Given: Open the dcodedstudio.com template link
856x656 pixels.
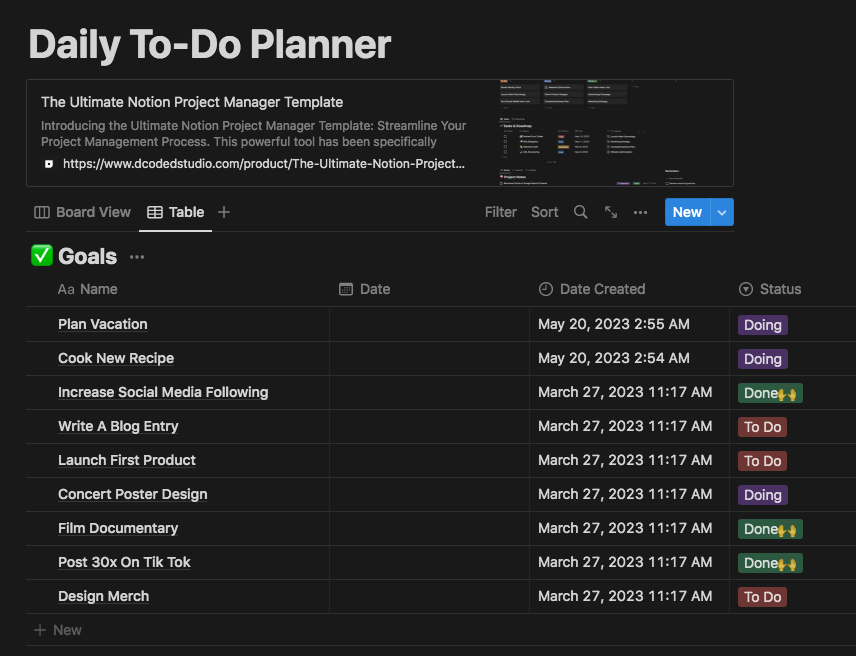Looking at the screenshot, I should click(264, 163).
